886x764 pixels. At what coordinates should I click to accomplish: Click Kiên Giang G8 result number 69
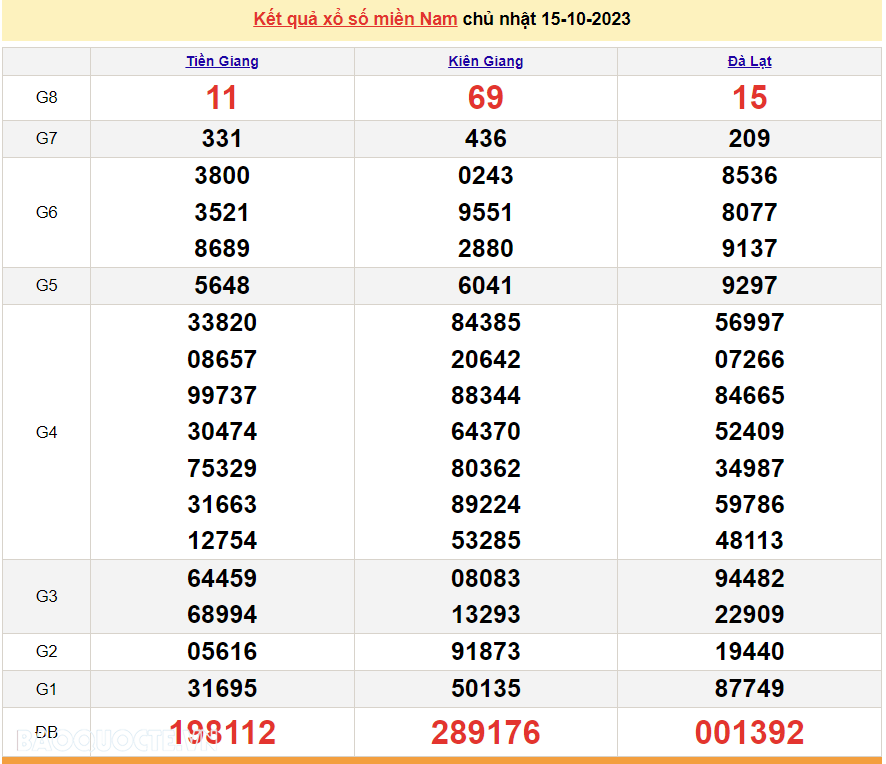coord(486,98)
